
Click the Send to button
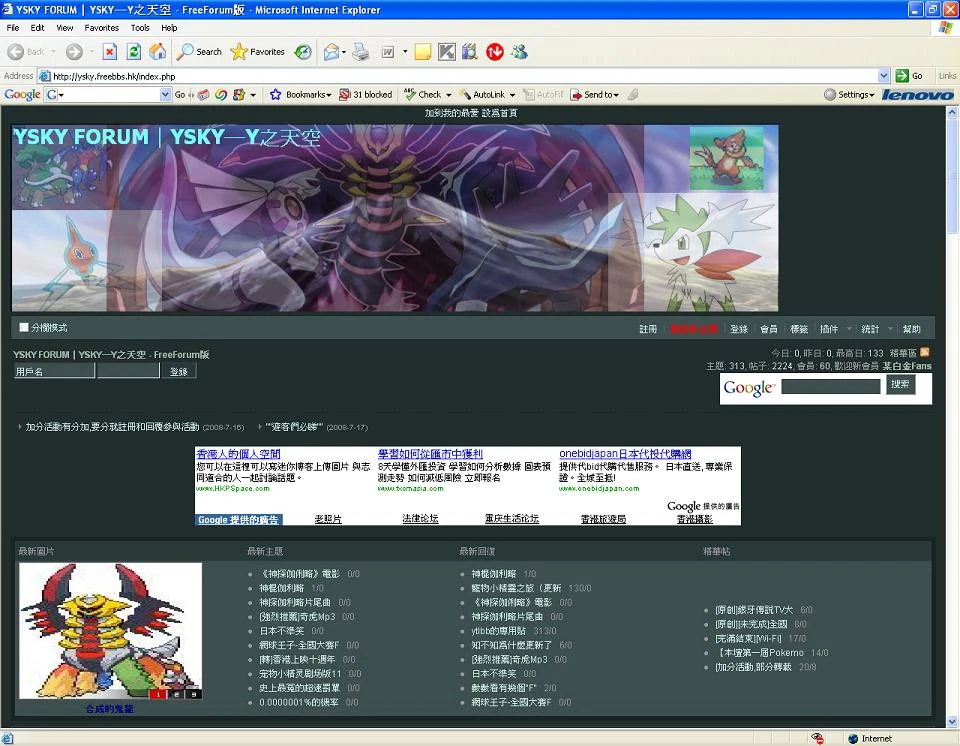tap(594, 94)
